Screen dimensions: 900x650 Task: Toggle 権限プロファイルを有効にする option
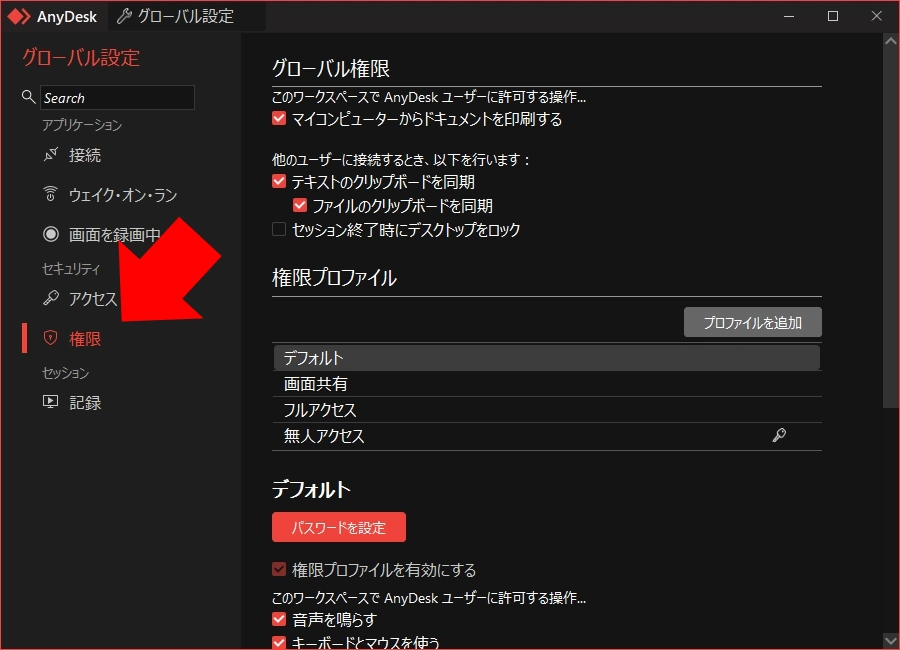coord(278,568)
